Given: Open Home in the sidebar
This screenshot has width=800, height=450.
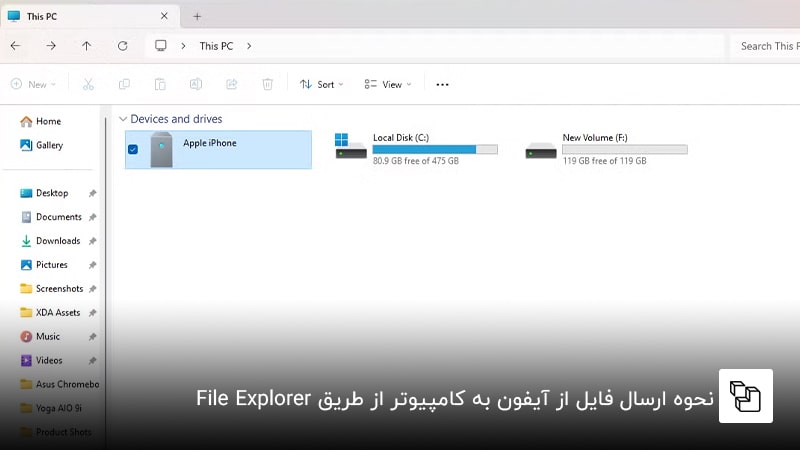Looking at the screenshot, I should click(x=40, y=121).
